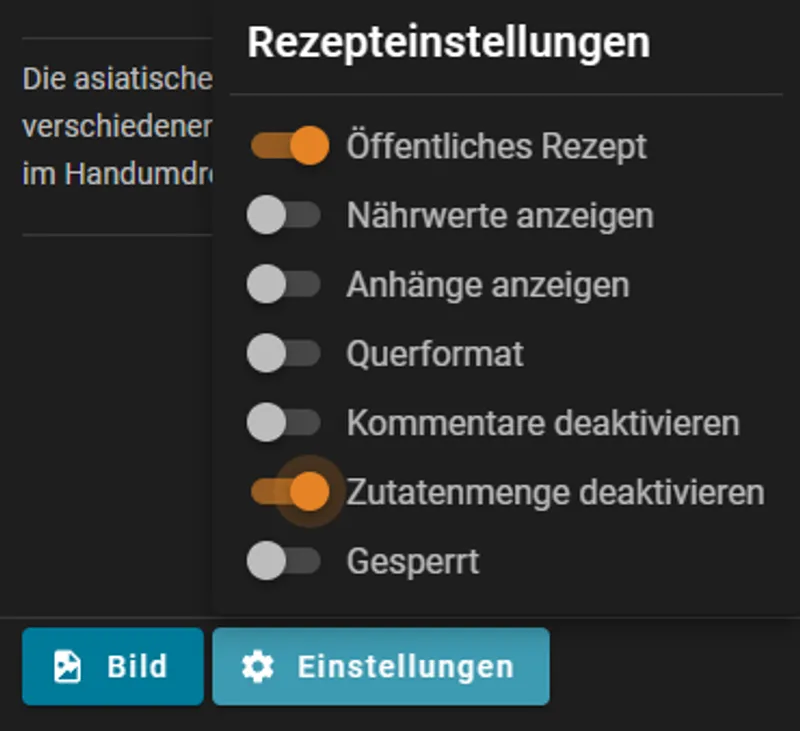Select the Kommentare deaktivieren label text
Screen dimensions: 800x731
tap(542, 423)
